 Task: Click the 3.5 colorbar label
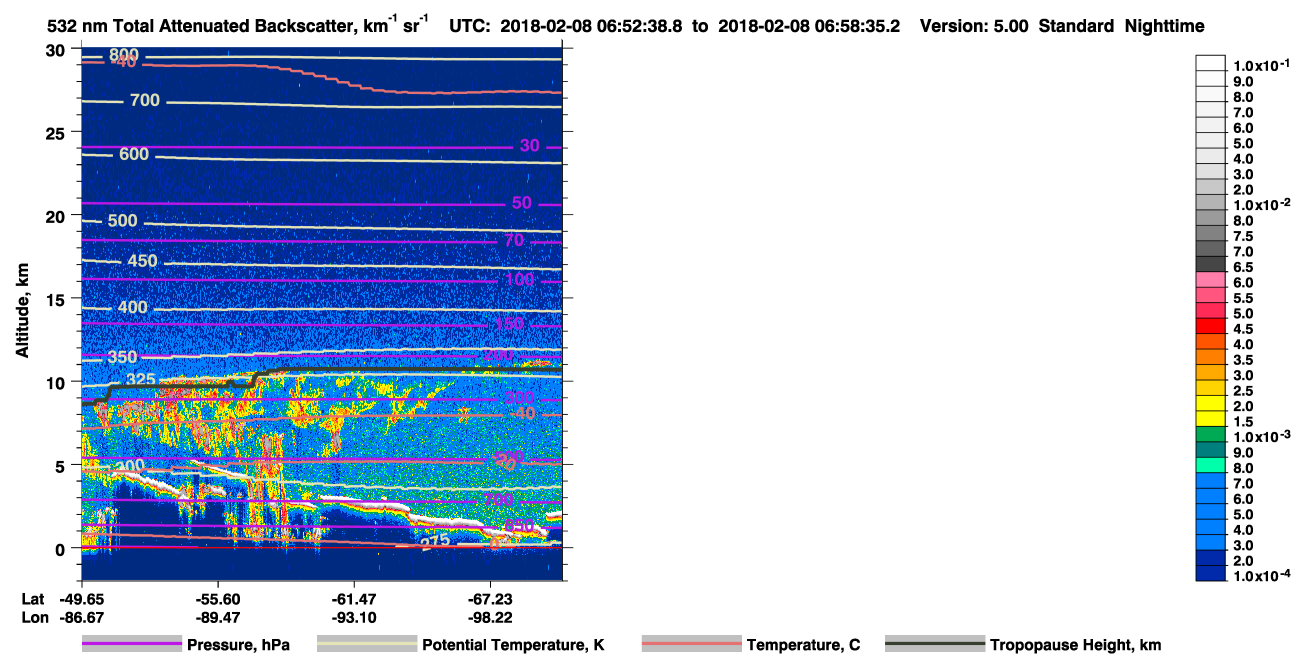(x=1245, y=360)
